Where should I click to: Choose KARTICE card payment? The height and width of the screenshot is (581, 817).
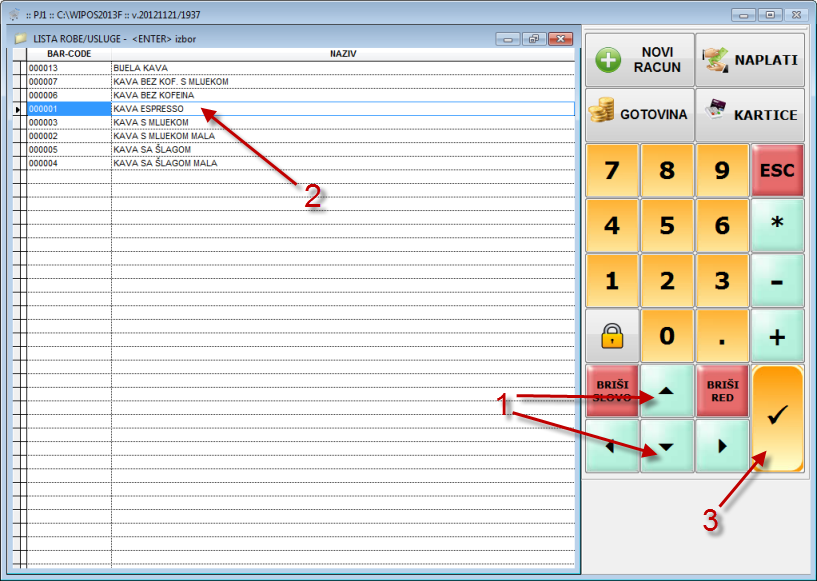pos(749,114)
